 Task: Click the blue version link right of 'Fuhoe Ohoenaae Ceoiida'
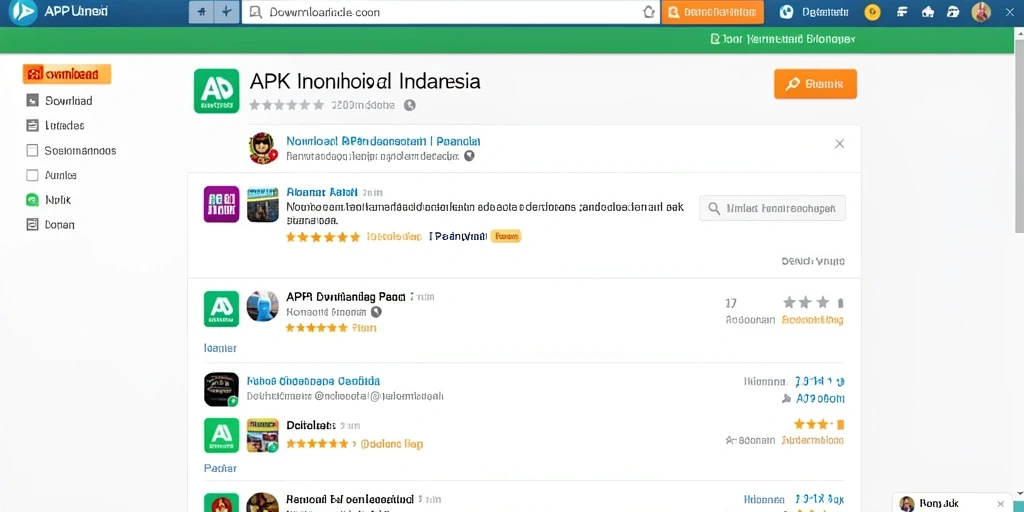pos(820,381)
